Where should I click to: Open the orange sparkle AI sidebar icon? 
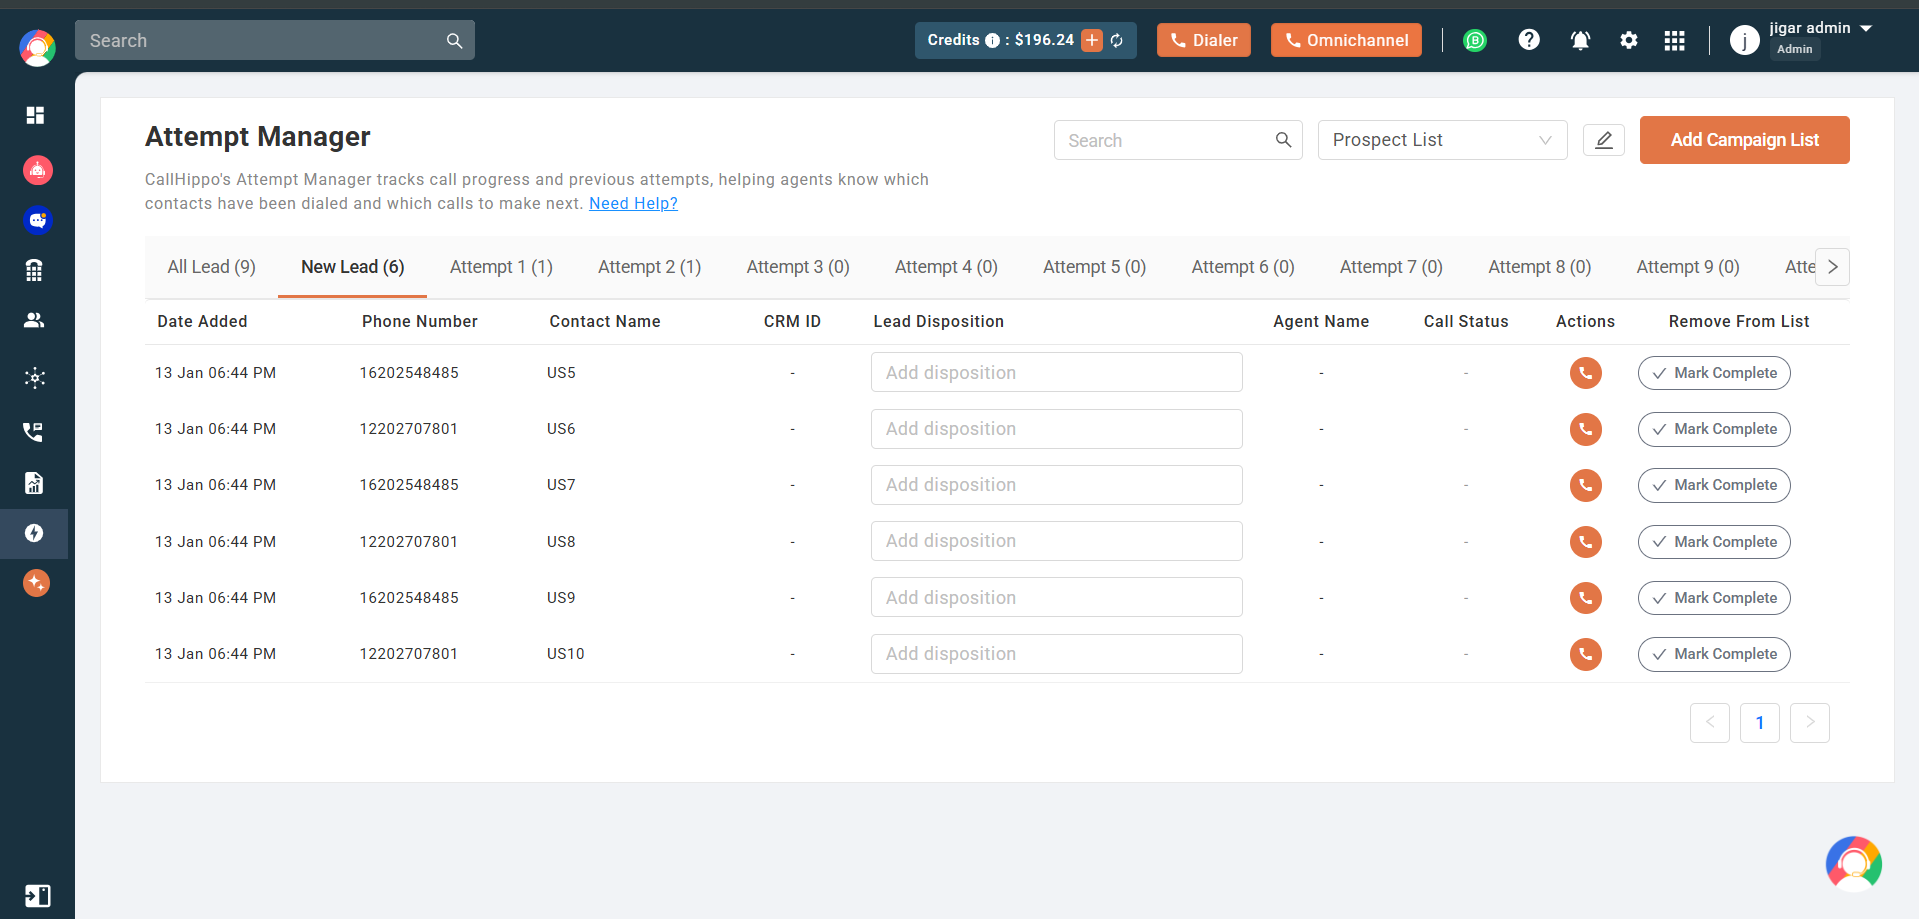(x=37, y=583)
